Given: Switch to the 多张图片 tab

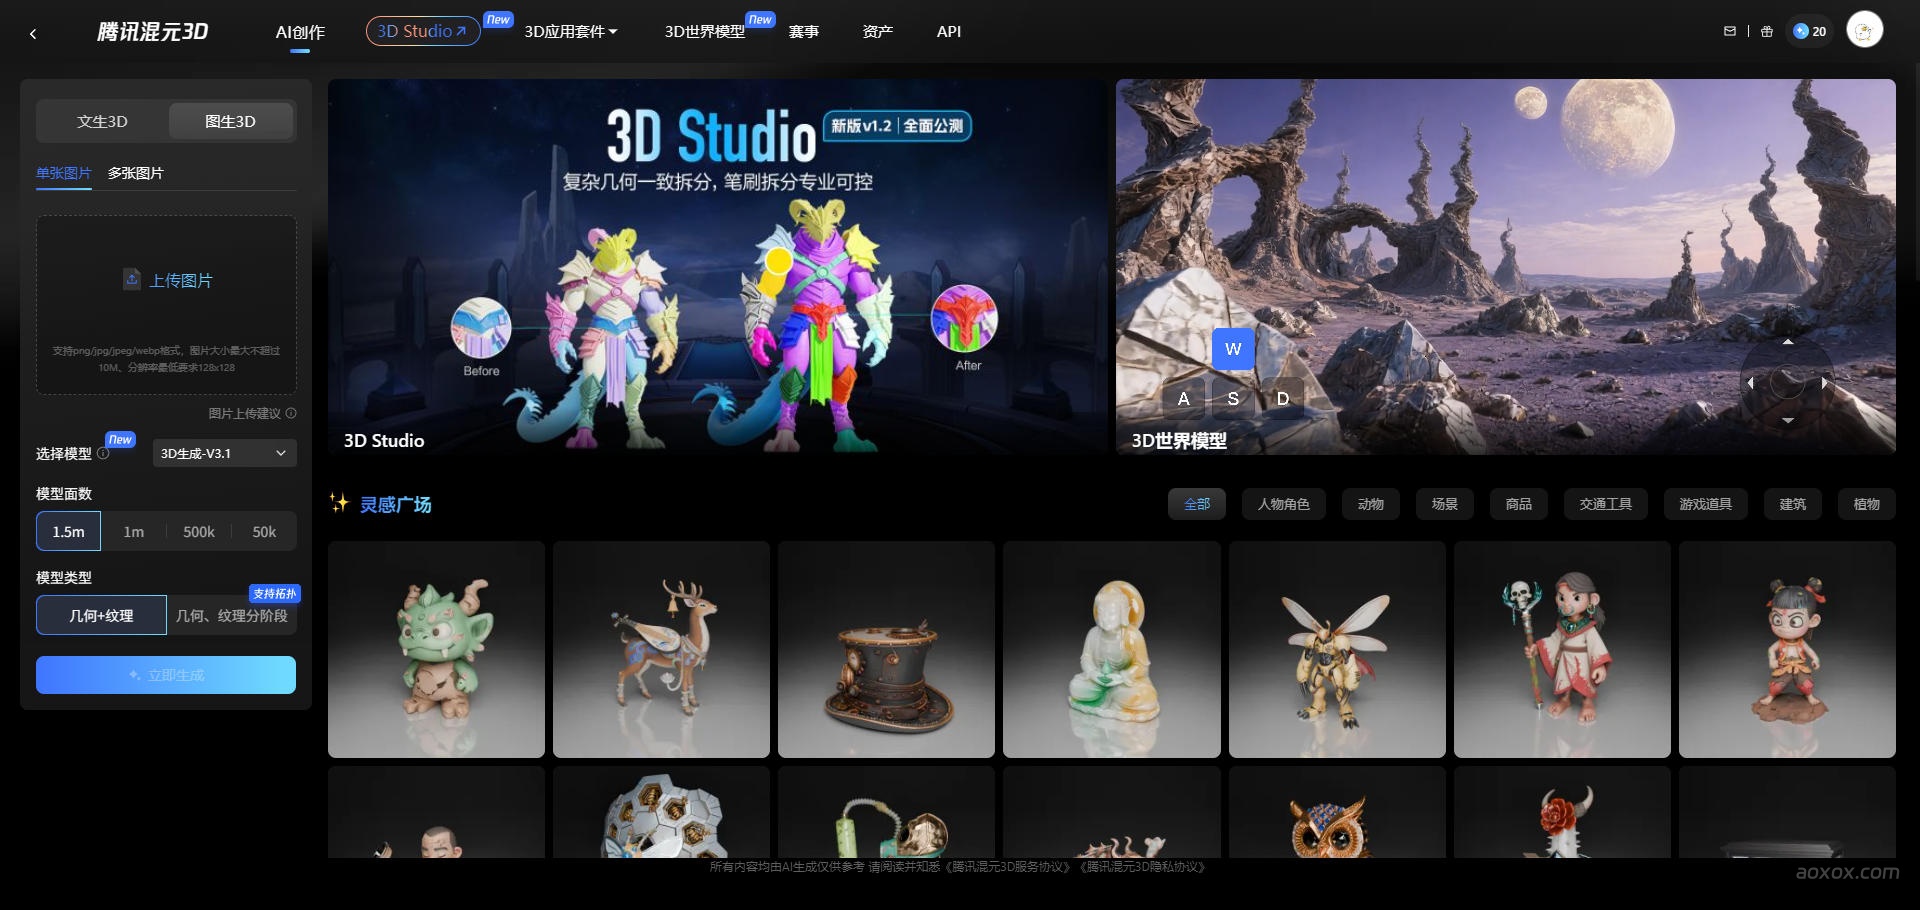Looking at the screenshot, I should [136, 173].
